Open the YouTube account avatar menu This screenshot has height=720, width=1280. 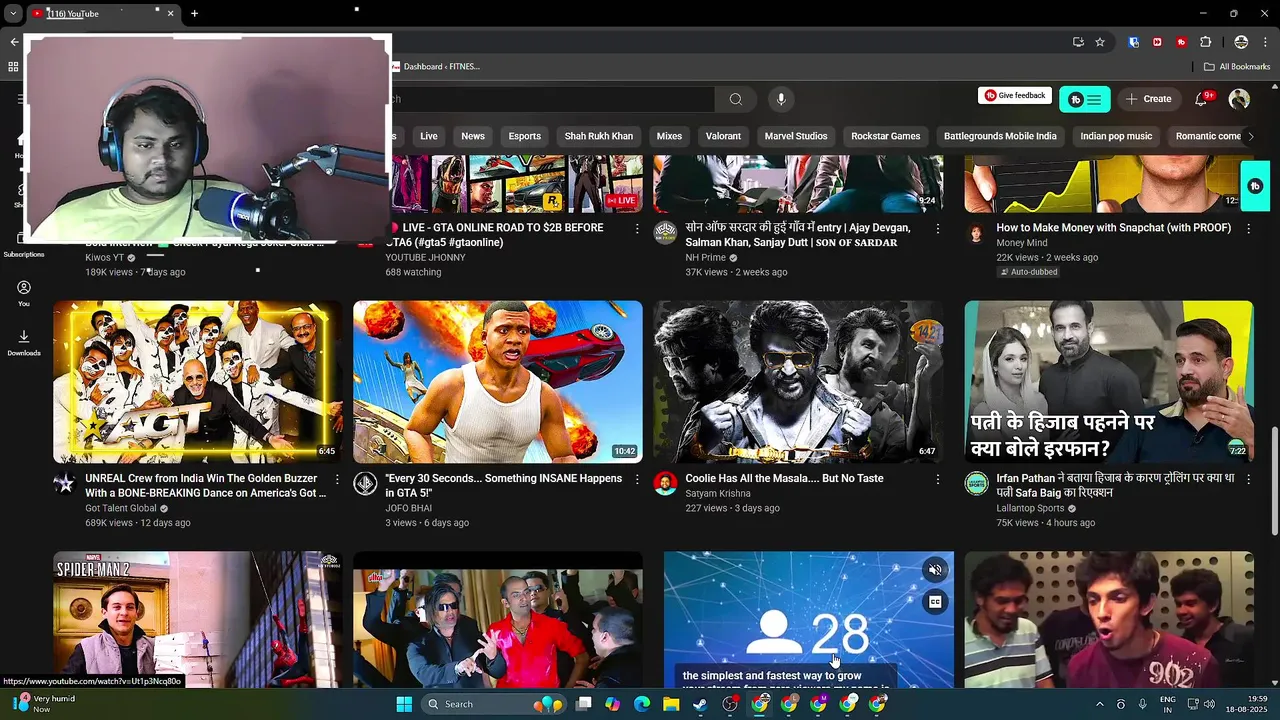point(1239,99)
